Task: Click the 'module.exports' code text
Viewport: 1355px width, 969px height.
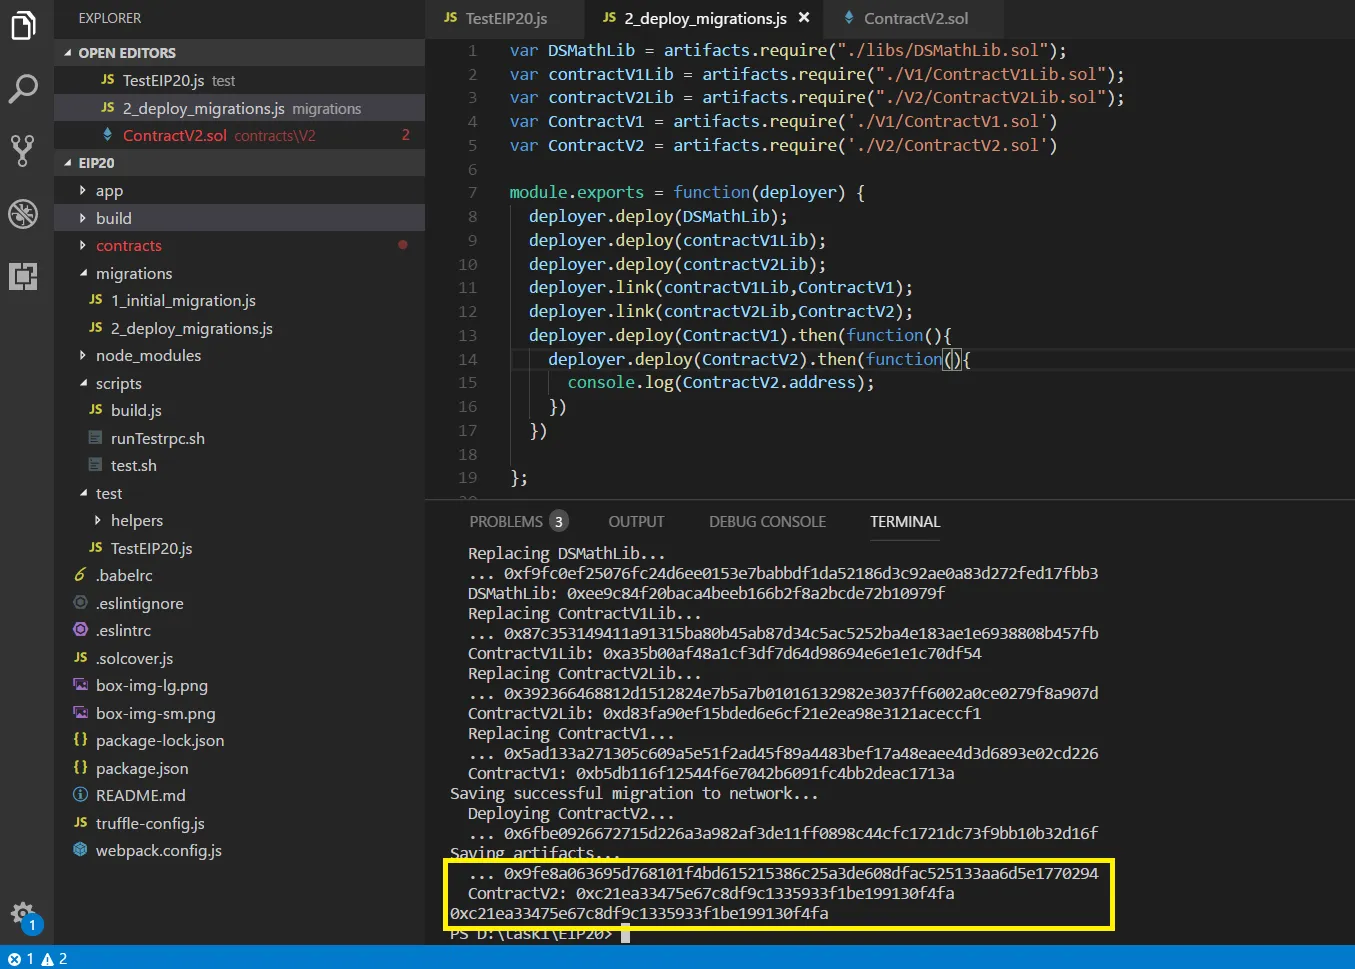Action: click(576, 192)
